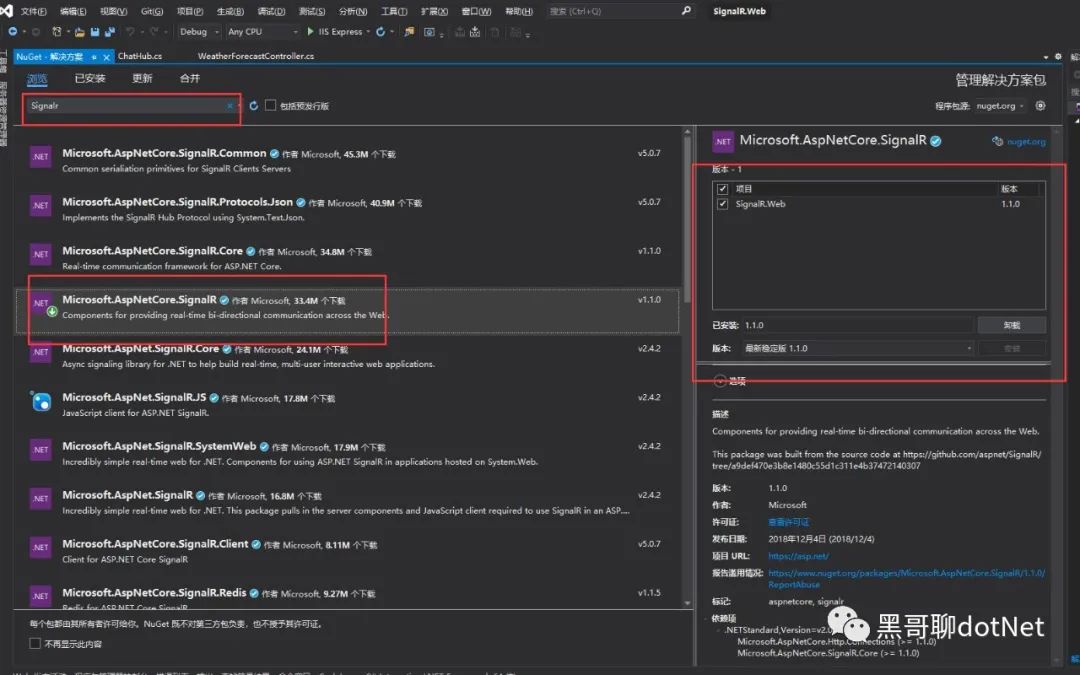1080x675 pixels.
Task: Open the Any CPU platform dropdown
Action: [262, 32]
